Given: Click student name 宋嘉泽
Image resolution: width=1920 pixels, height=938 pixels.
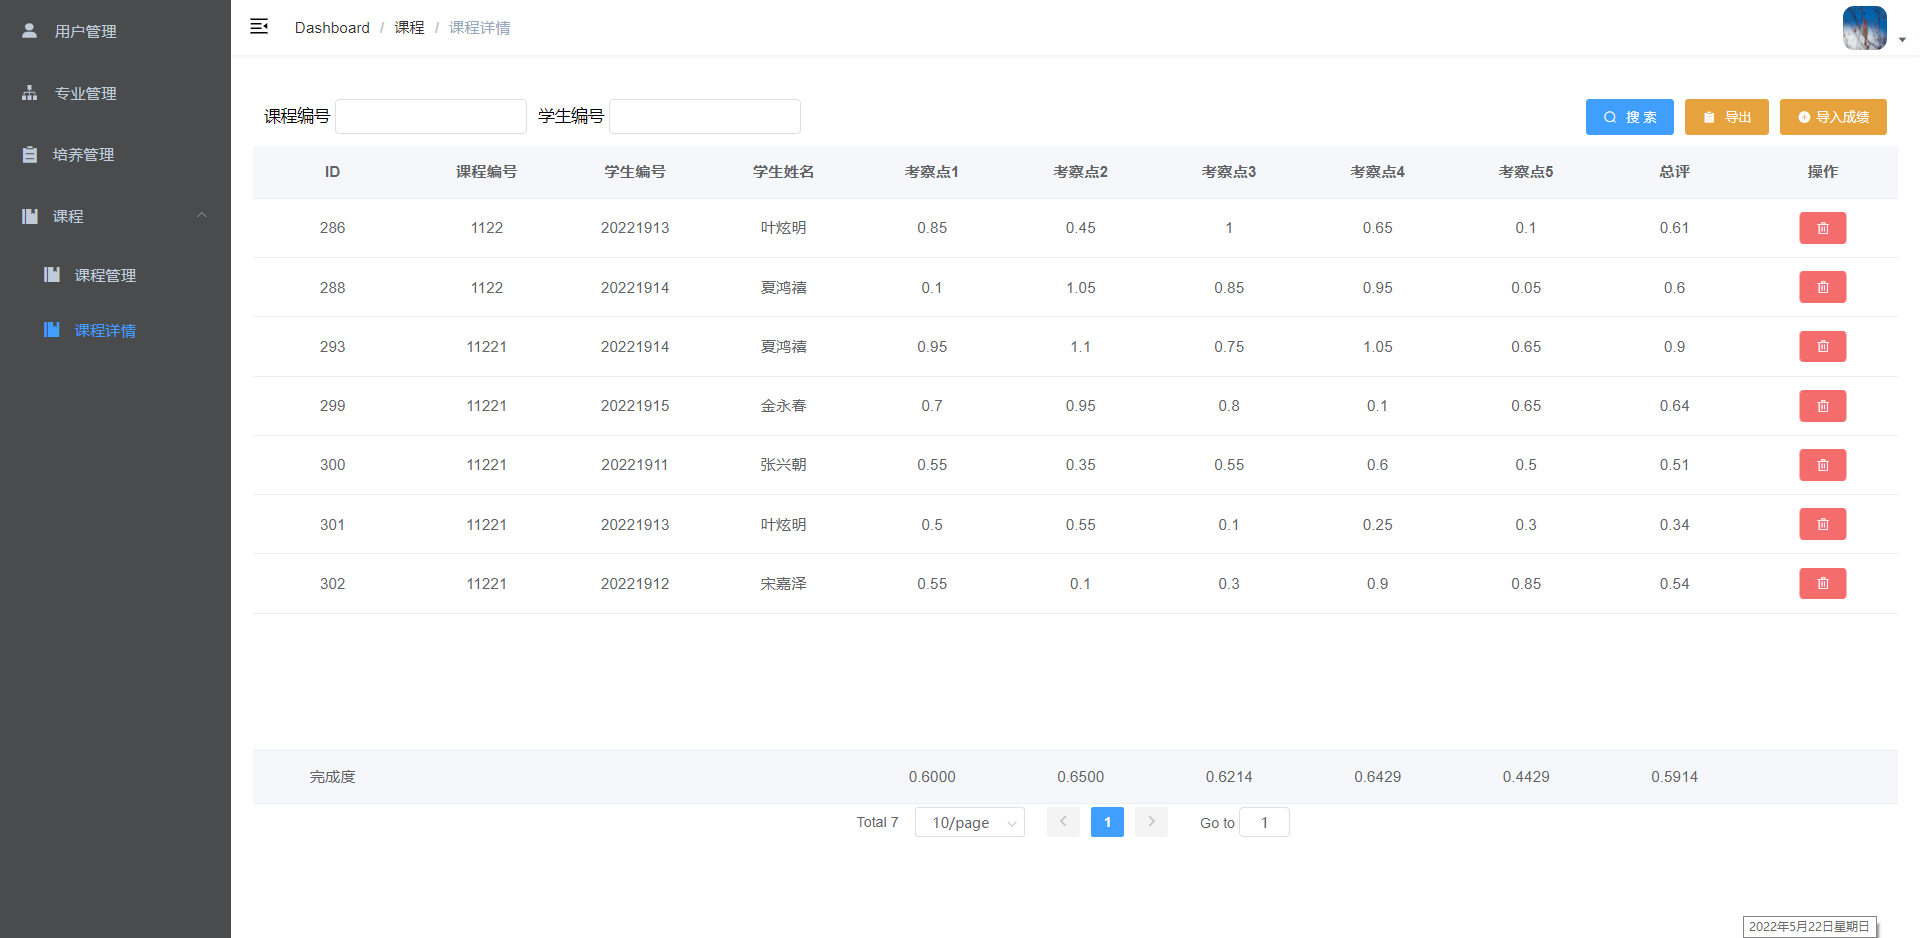Looking at the screenshot, I should click(x=784, y=584).
